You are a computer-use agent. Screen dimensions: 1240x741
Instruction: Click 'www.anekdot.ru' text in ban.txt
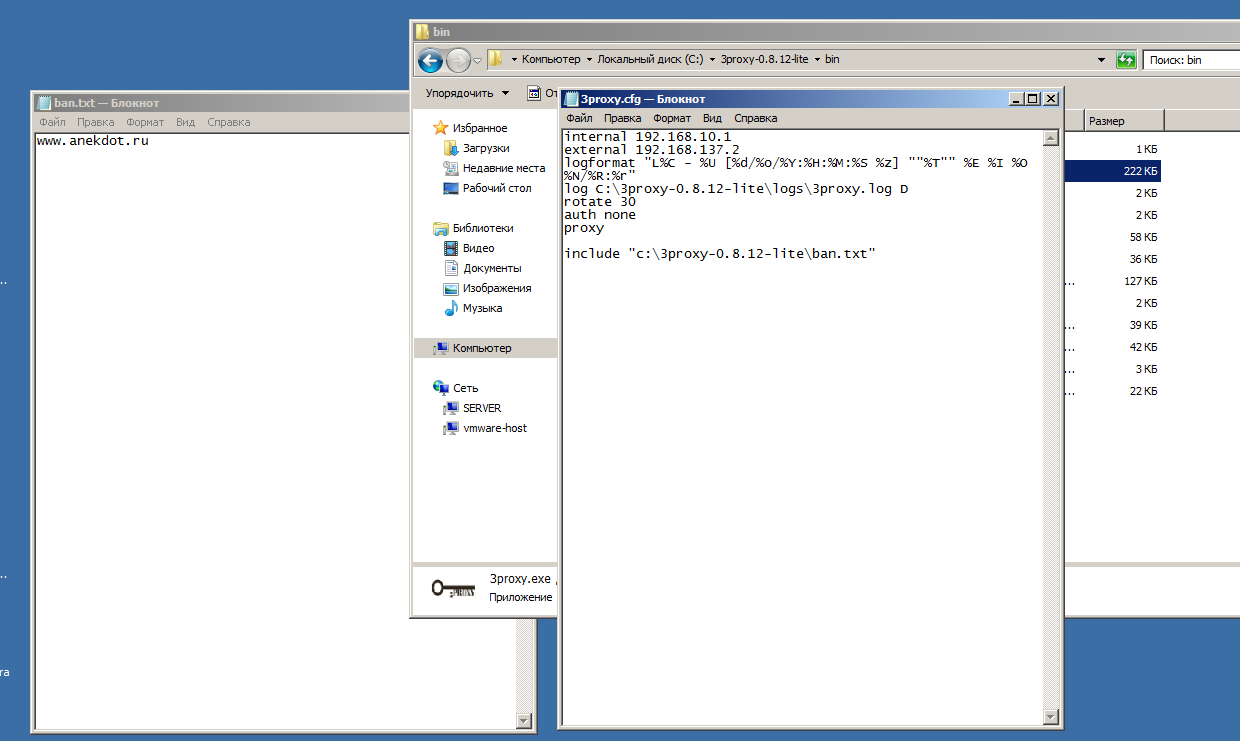[x=93, y=141]
